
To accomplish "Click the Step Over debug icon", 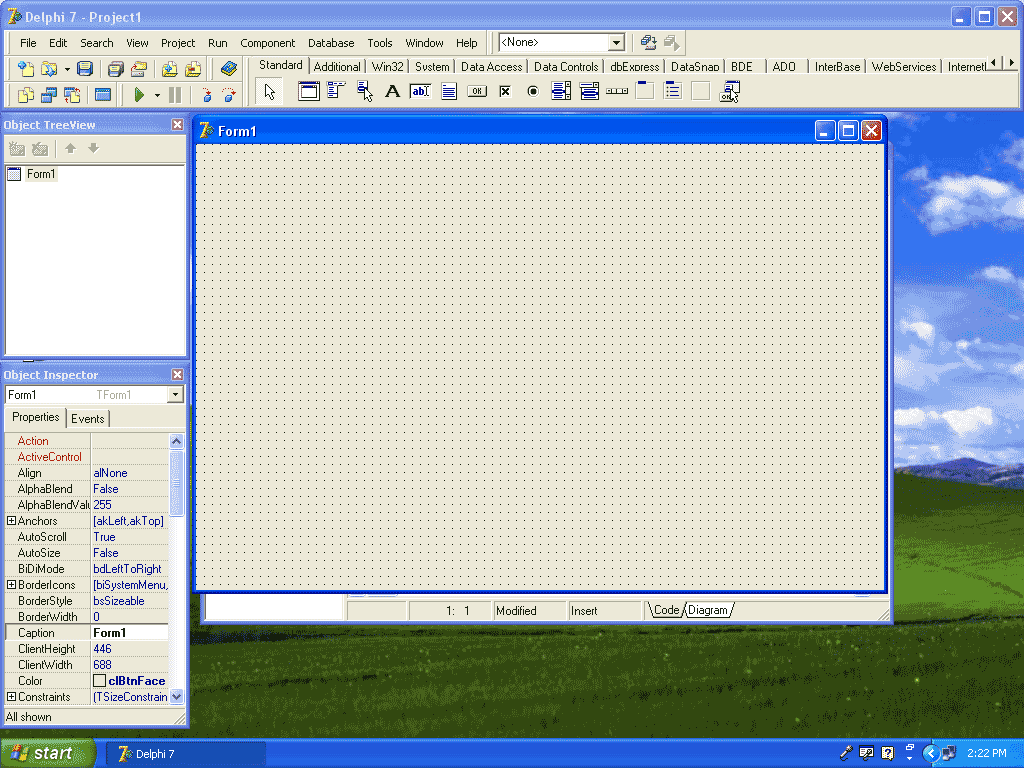I will (229, 95).
